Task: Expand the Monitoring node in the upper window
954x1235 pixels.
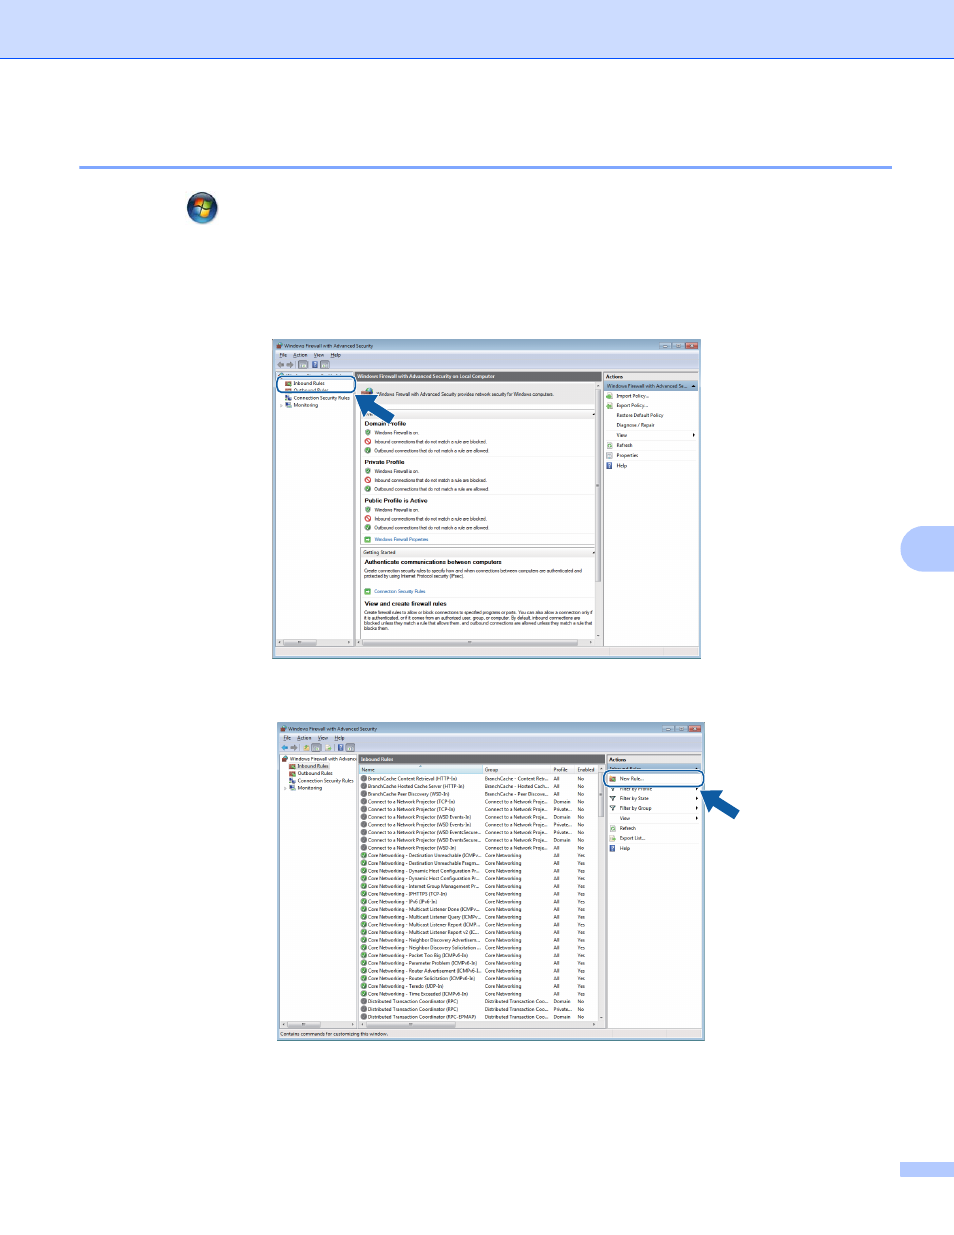Action: (281, 405)
